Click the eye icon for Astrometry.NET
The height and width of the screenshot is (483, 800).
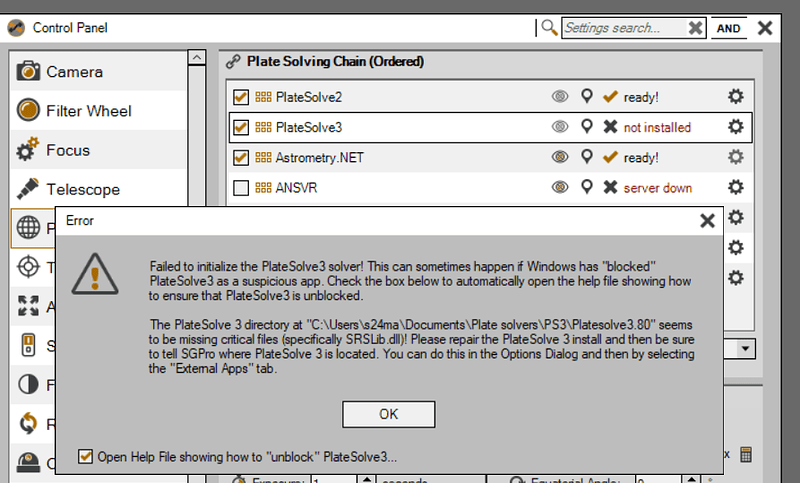(x=560, y=157)
